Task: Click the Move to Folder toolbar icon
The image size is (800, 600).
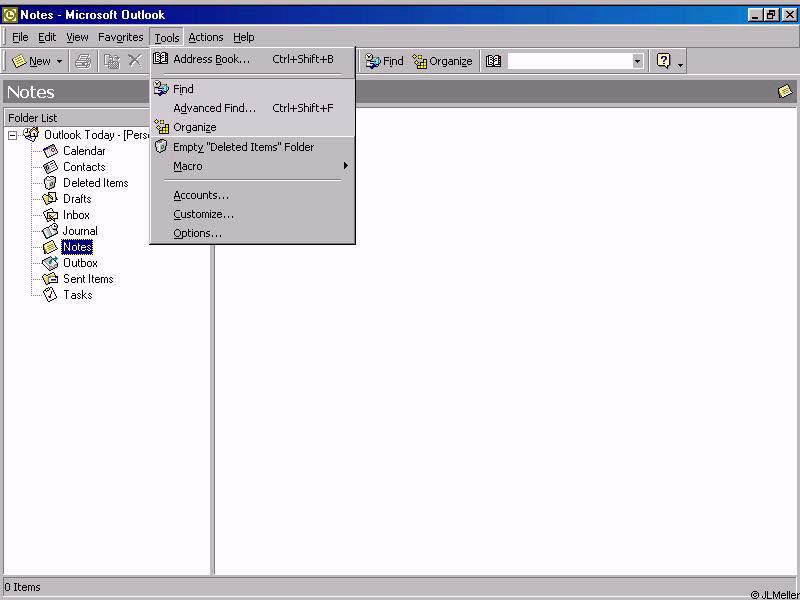Action: click(x=112, y=61)
